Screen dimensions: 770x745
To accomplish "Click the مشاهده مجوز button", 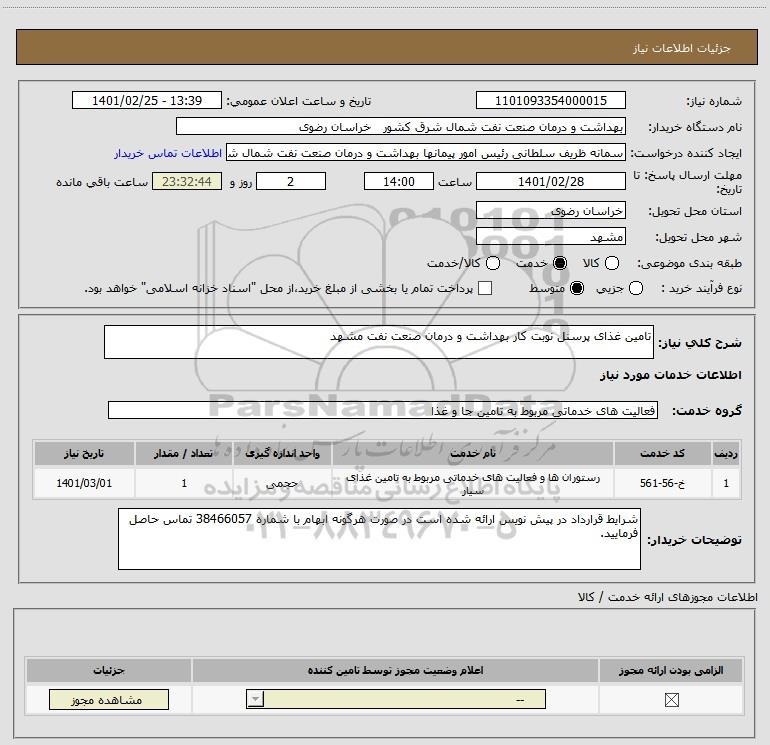I will (x=109, y=699).
